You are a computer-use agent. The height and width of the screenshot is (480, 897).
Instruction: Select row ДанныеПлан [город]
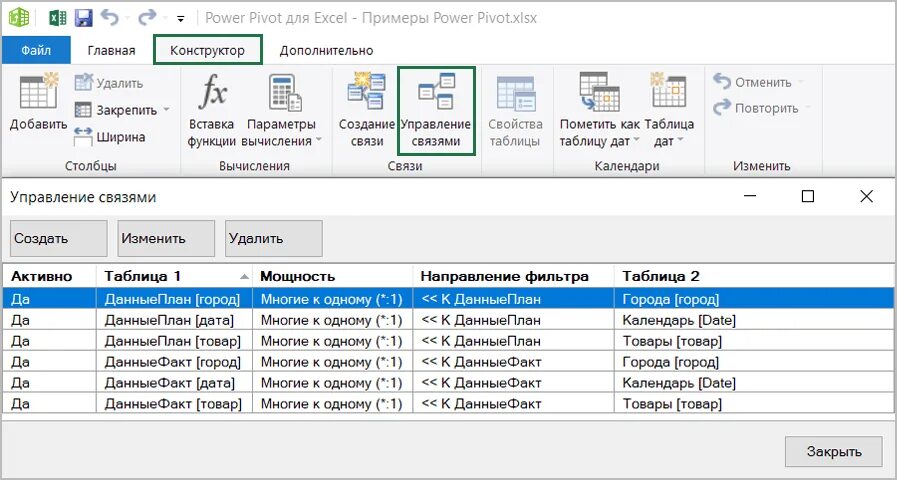pos(448,299)
